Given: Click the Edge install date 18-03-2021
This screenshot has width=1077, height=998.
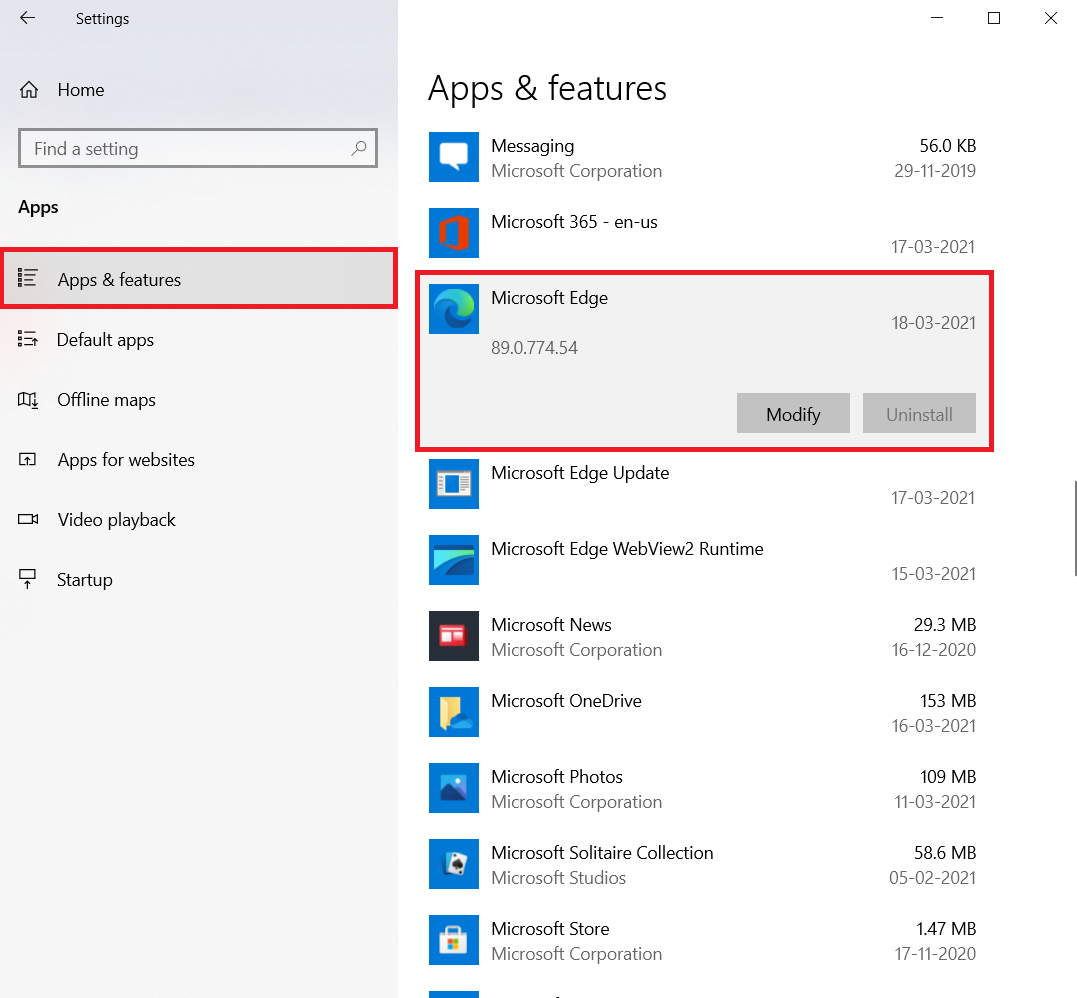Looking at the screenshot, I should coord(933,323).
